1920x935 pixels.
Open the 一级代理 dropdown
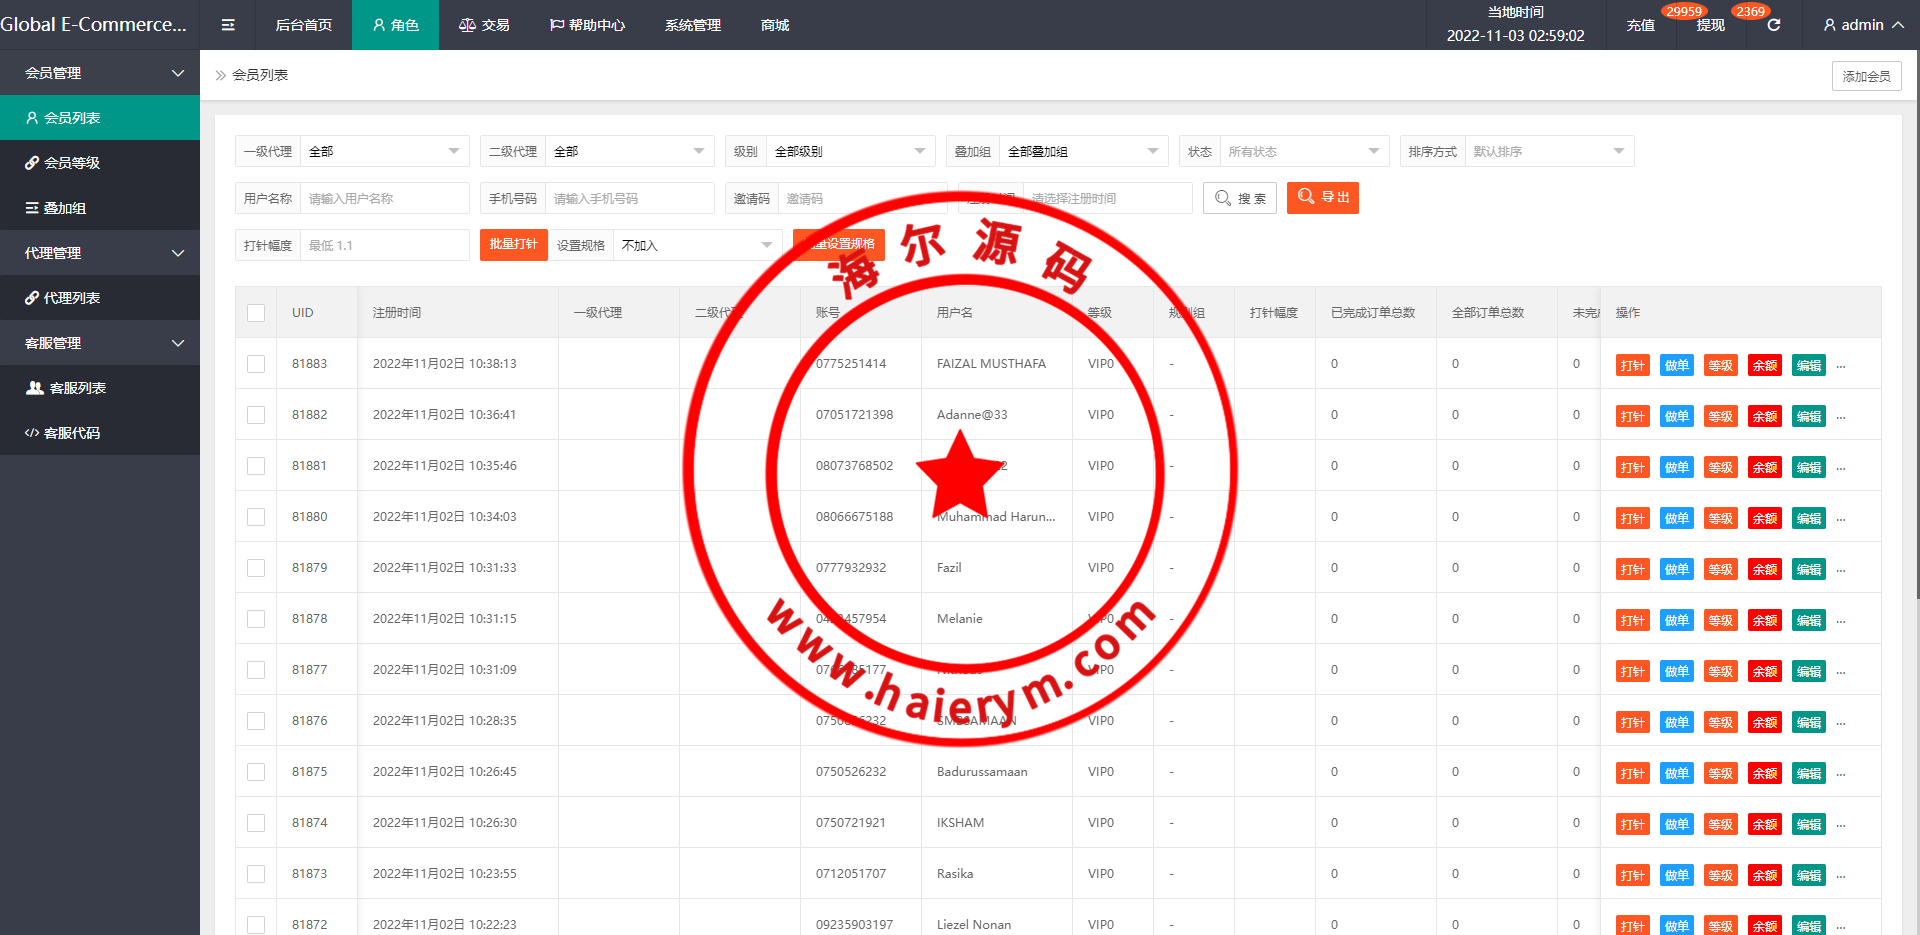click(384, 152)
